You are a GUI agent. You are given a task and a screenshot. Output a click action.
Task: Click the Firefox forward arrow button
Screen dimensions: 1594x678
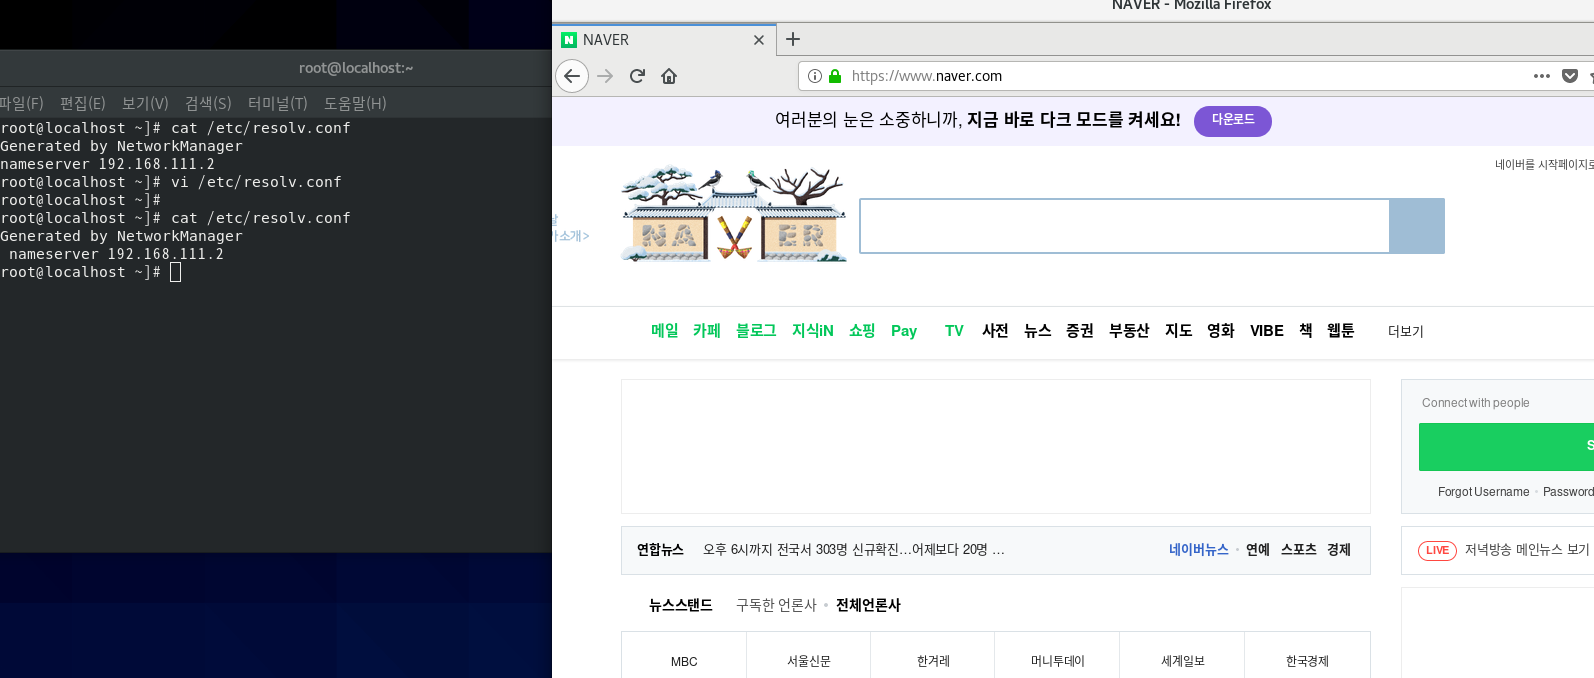(605, 76)
